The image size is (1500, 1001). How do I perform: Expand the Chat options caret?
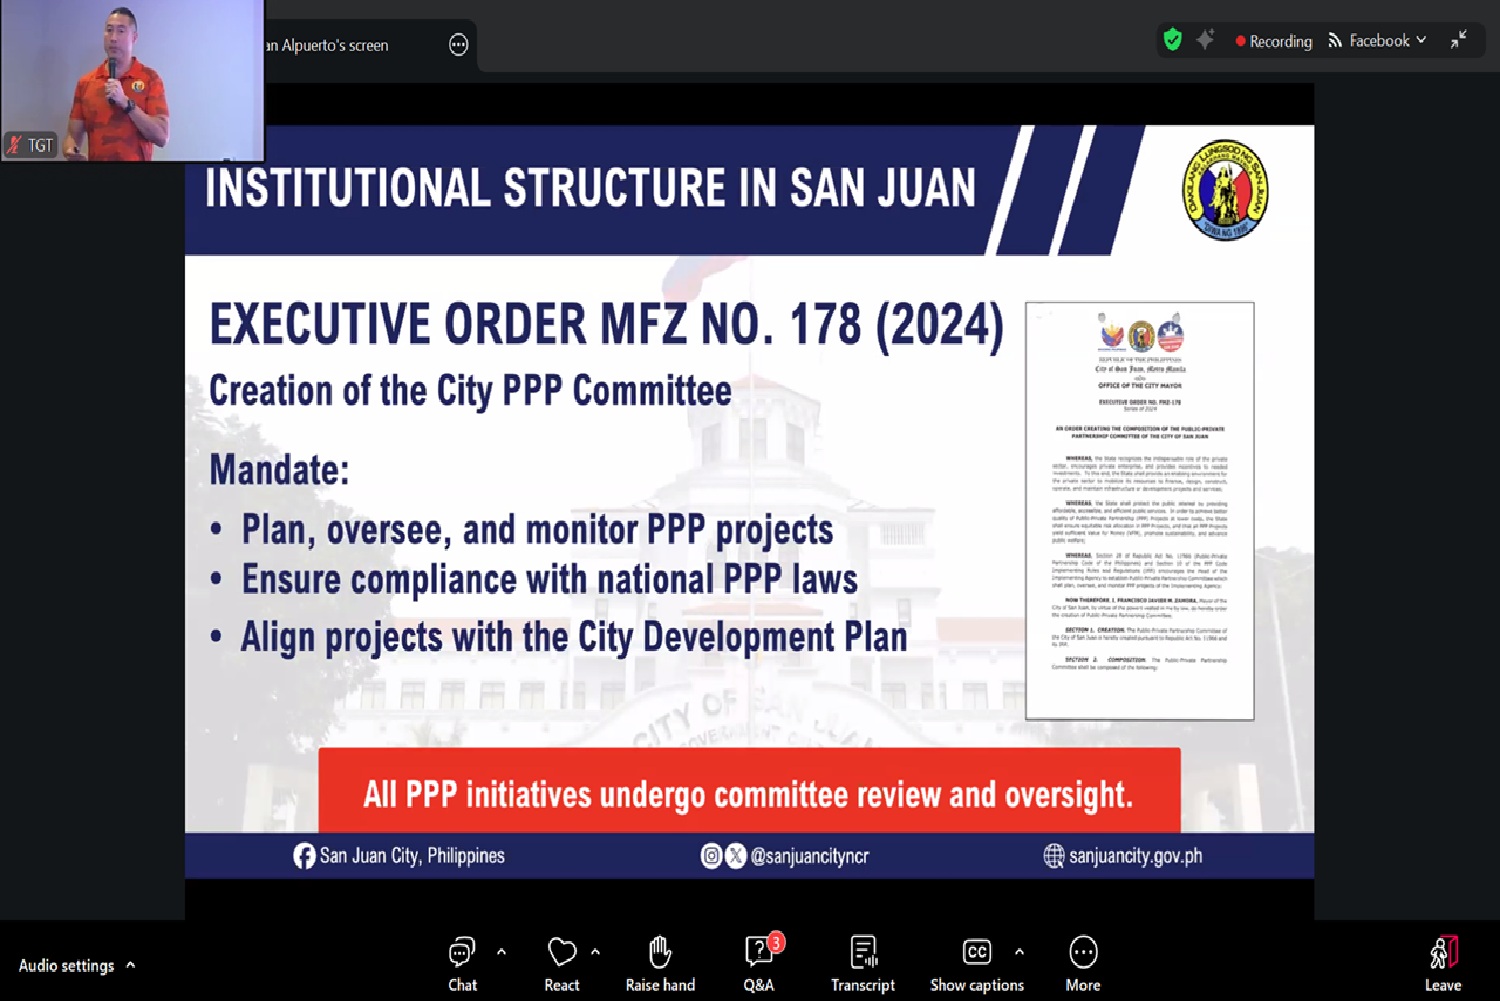[501, 952]
